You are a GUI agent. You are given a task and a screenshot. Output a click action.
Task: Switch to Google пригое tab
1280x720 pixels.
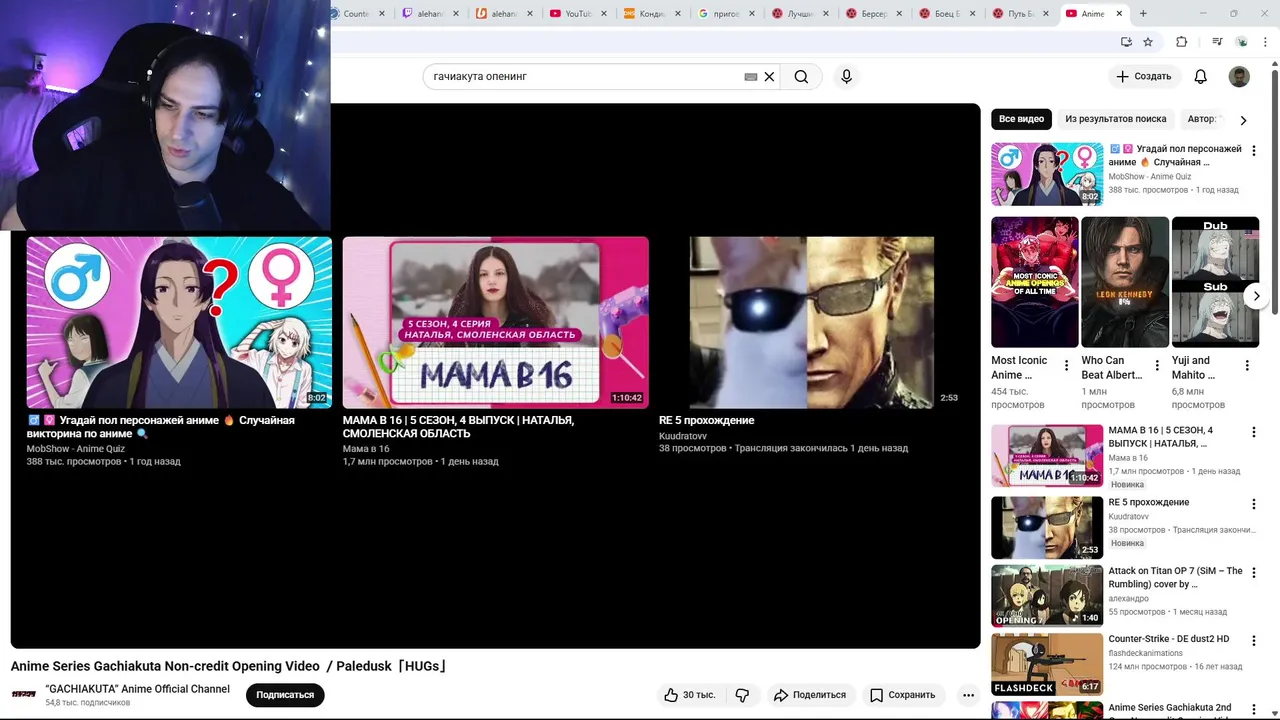point(725,14)
